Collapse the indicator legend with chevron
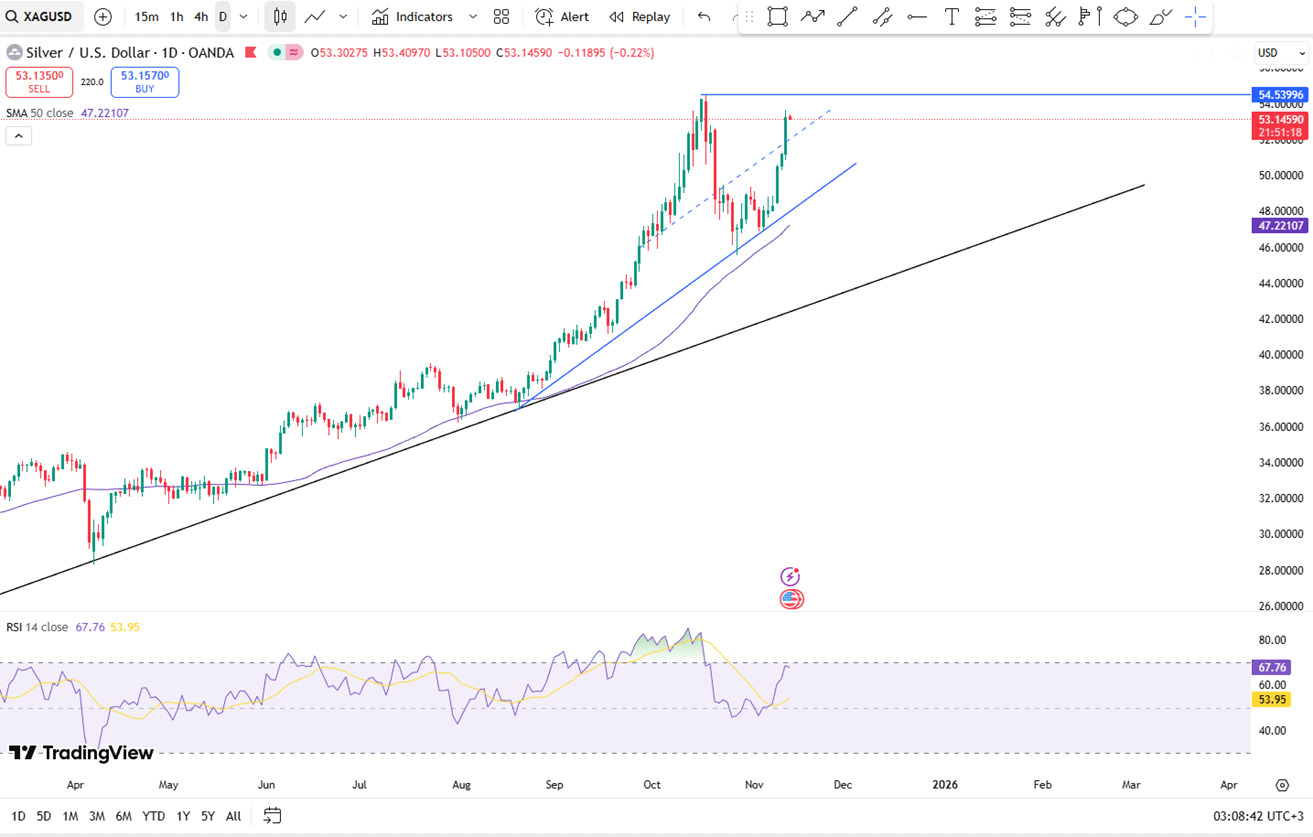Viewport: 1313px width, 837px height. point(18,136)
